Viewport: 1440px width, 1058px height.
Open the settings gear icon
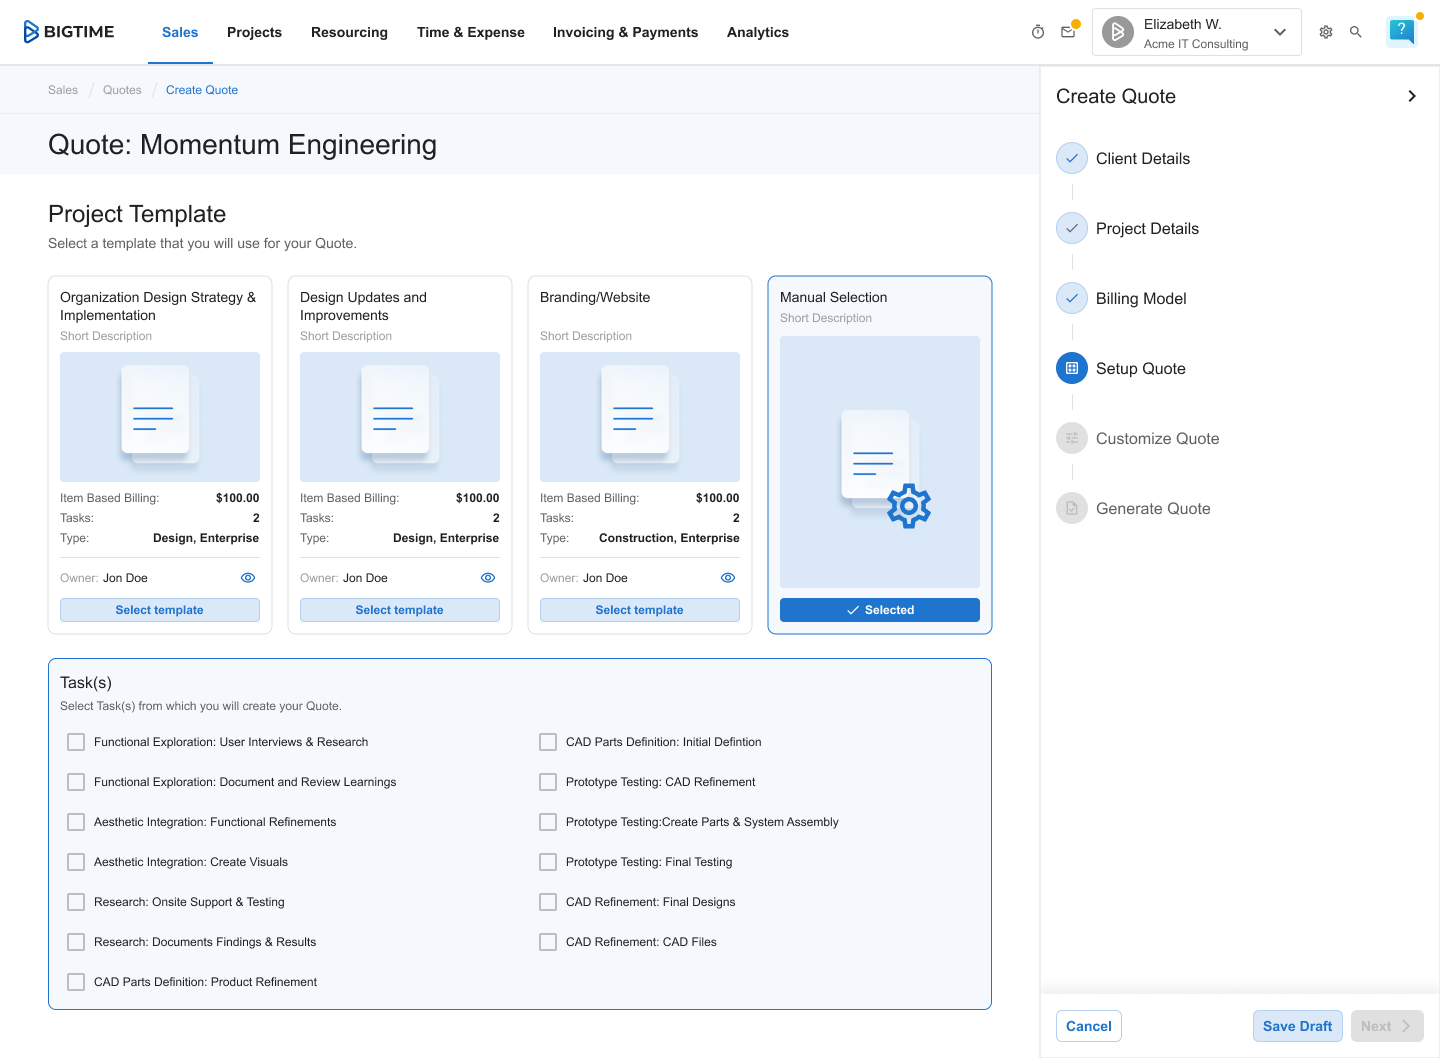coord(1326,32)
